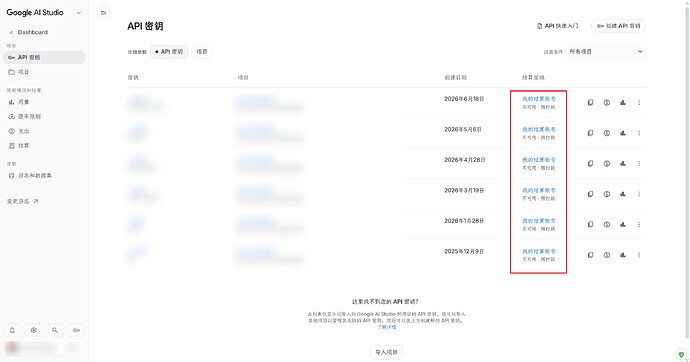Open billing icon for 2026年1月28日 key
690x362 pixels.
606,224
